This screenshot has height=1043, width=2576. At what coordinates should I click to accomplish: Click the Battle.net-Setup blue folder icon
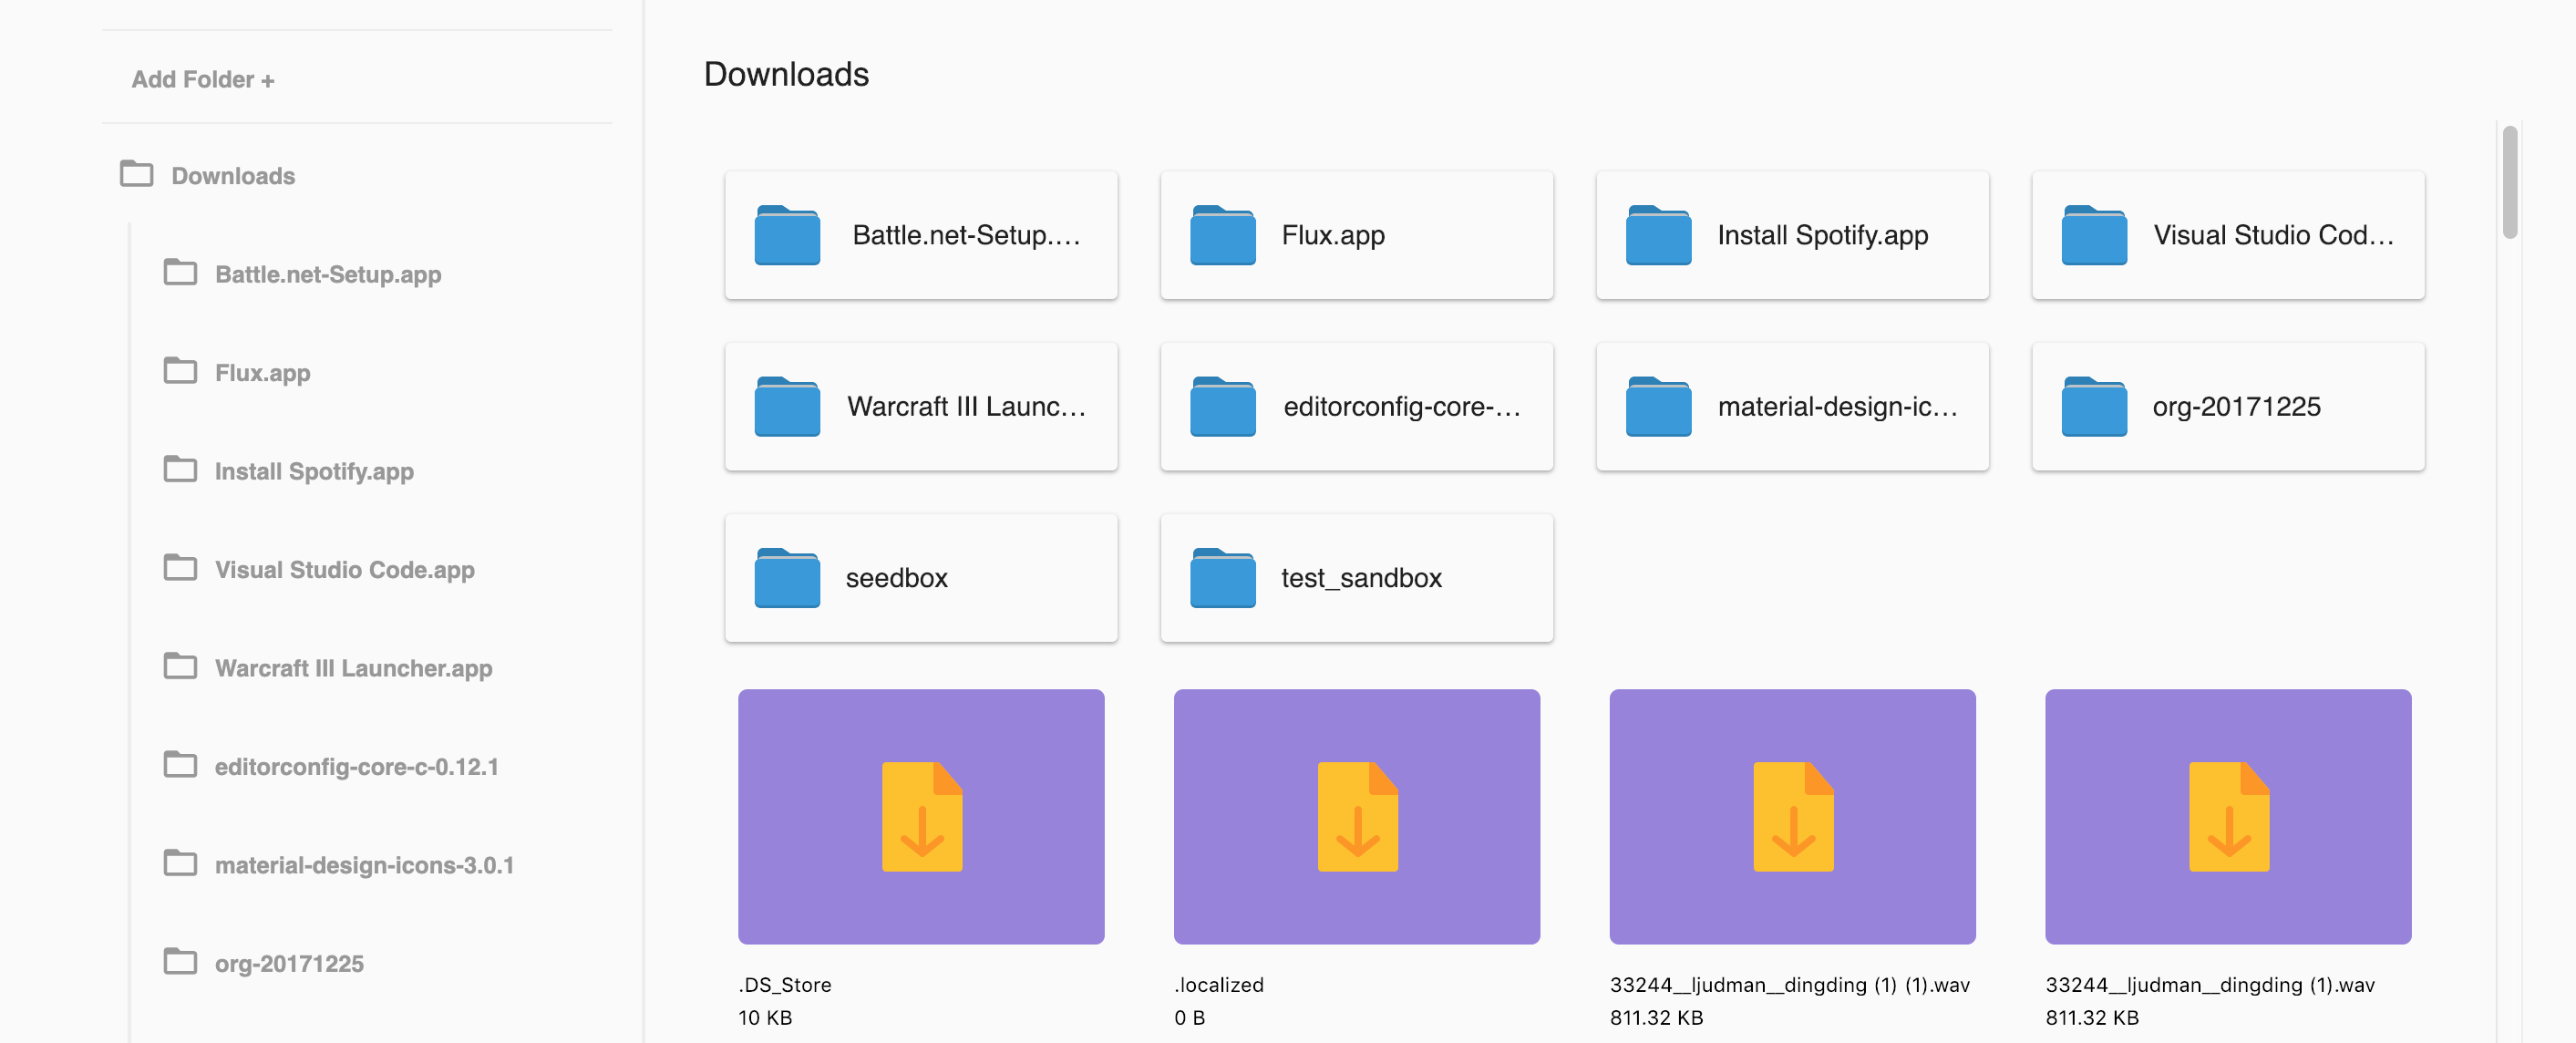787,236
